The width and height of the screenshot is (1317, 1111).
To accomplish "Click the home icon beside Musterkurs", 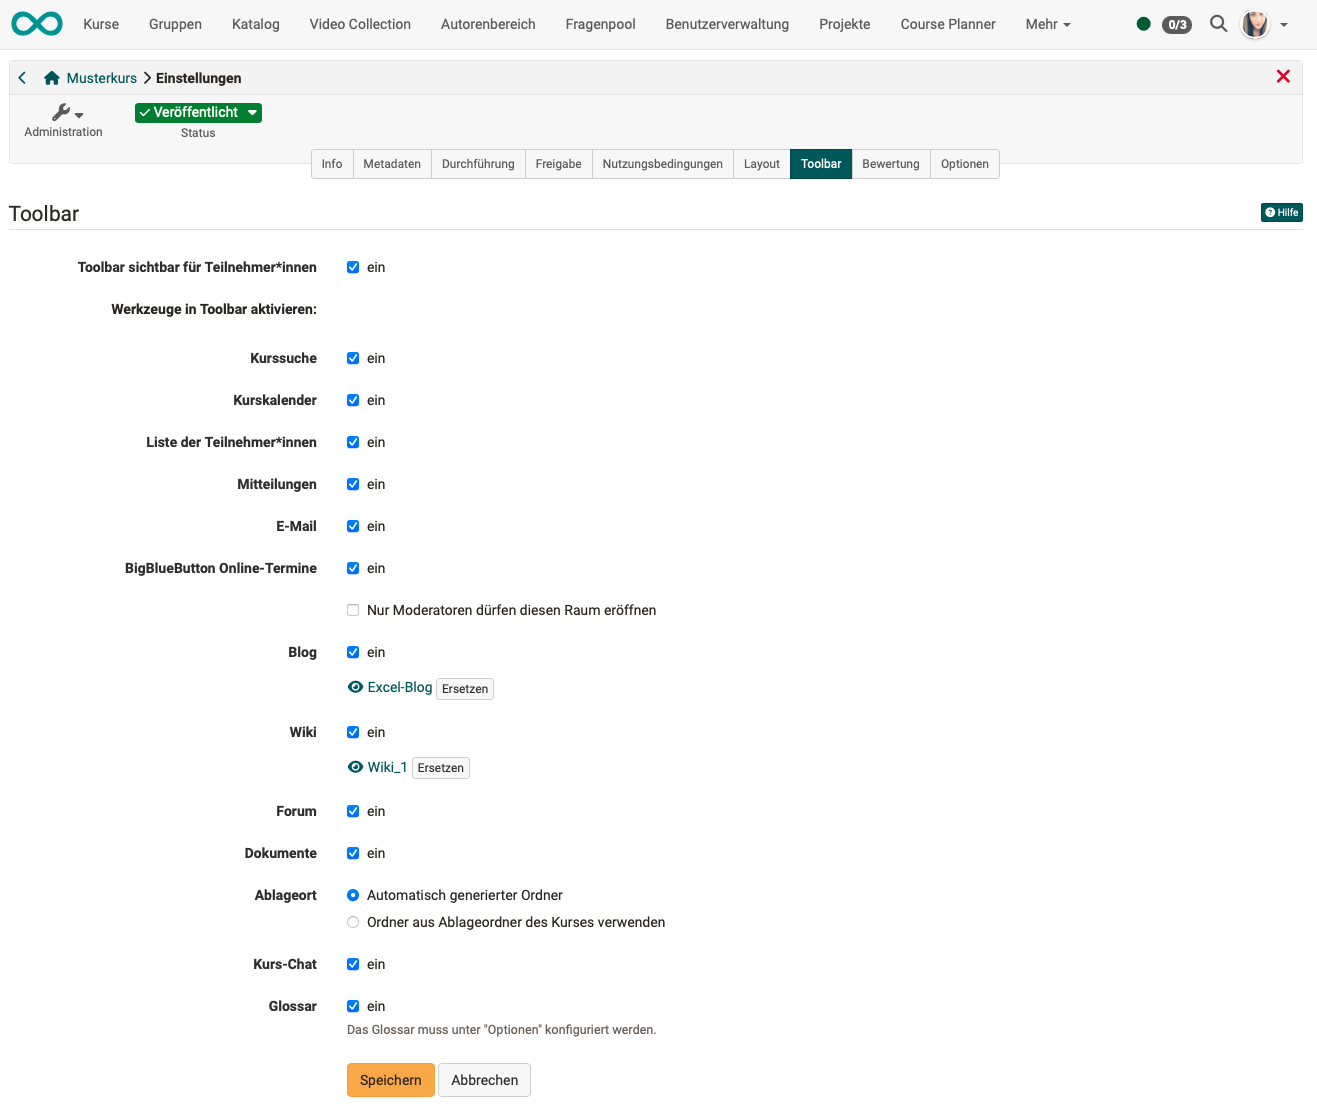I will [x=52, y=78].
